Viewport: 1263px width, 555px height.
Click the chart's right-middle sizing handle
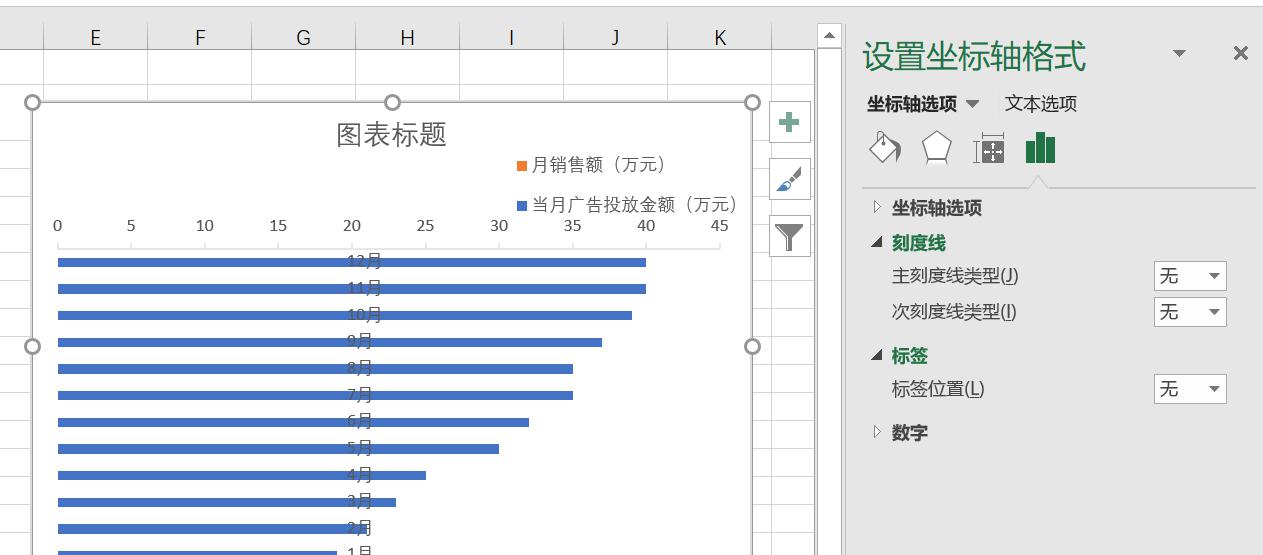752,346
